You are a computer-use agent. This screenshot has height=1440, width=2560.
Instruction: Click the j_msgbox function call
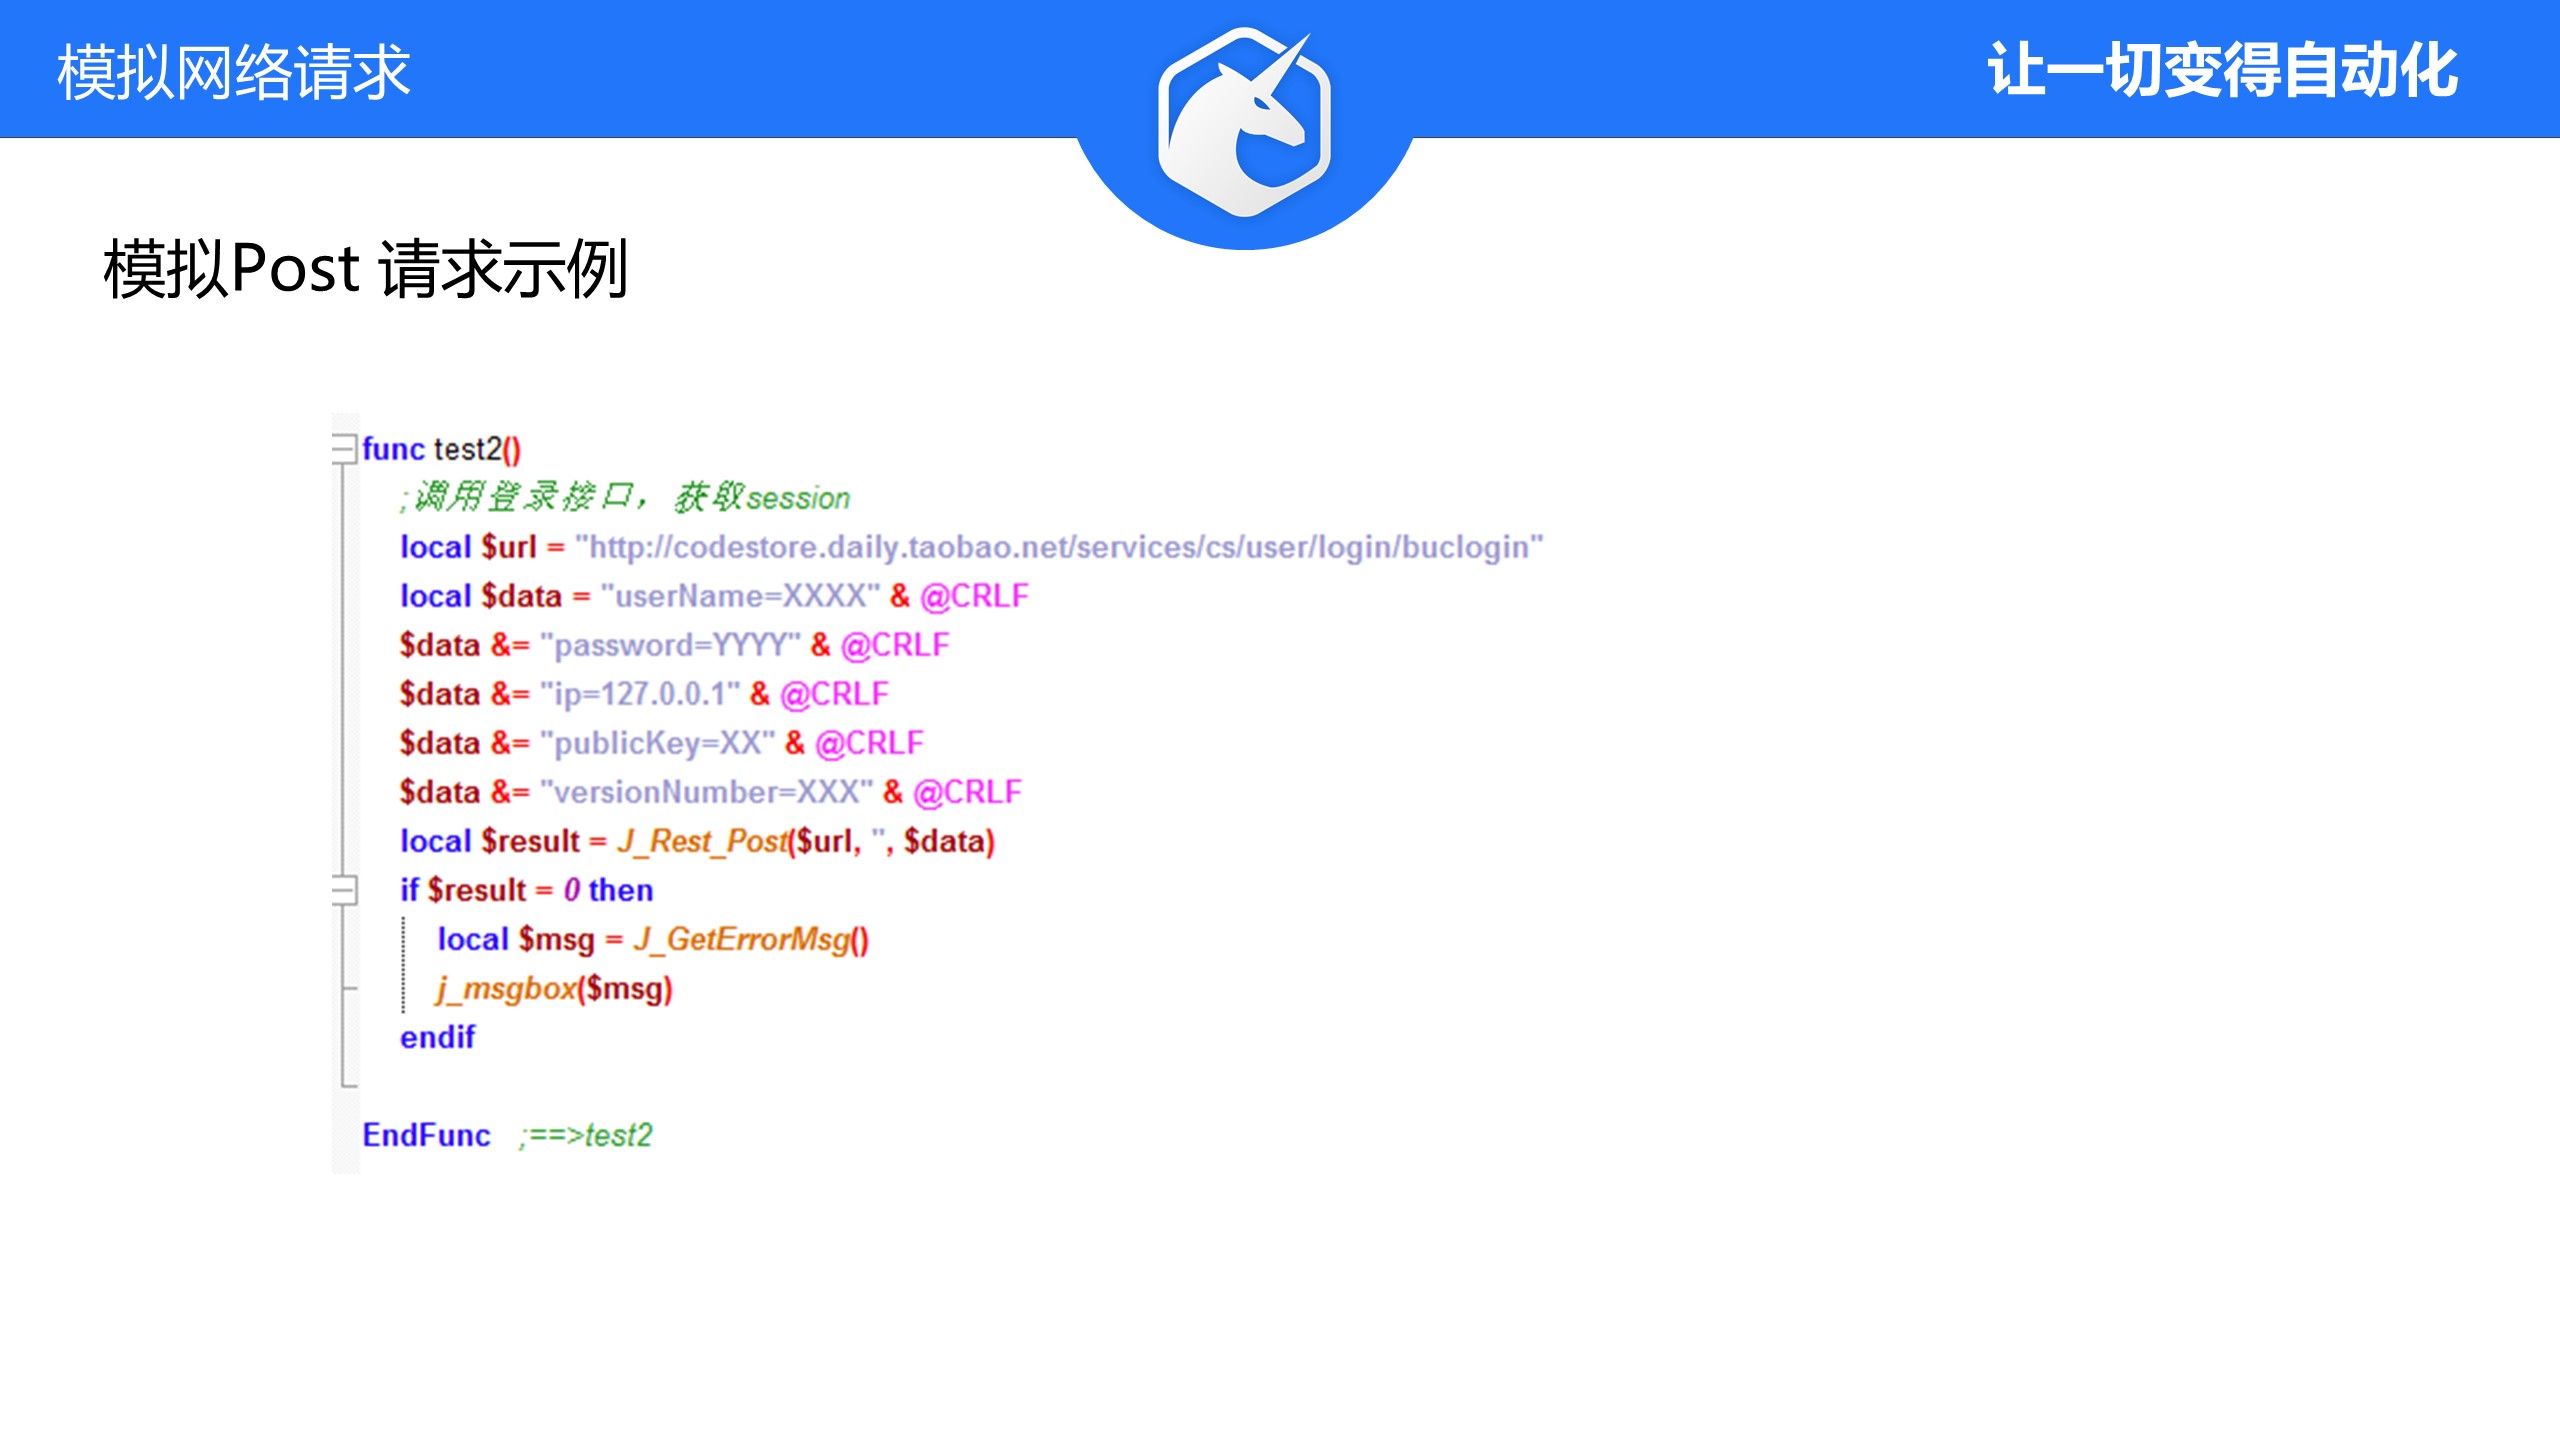pyautogui.click(x=506, y=988)
